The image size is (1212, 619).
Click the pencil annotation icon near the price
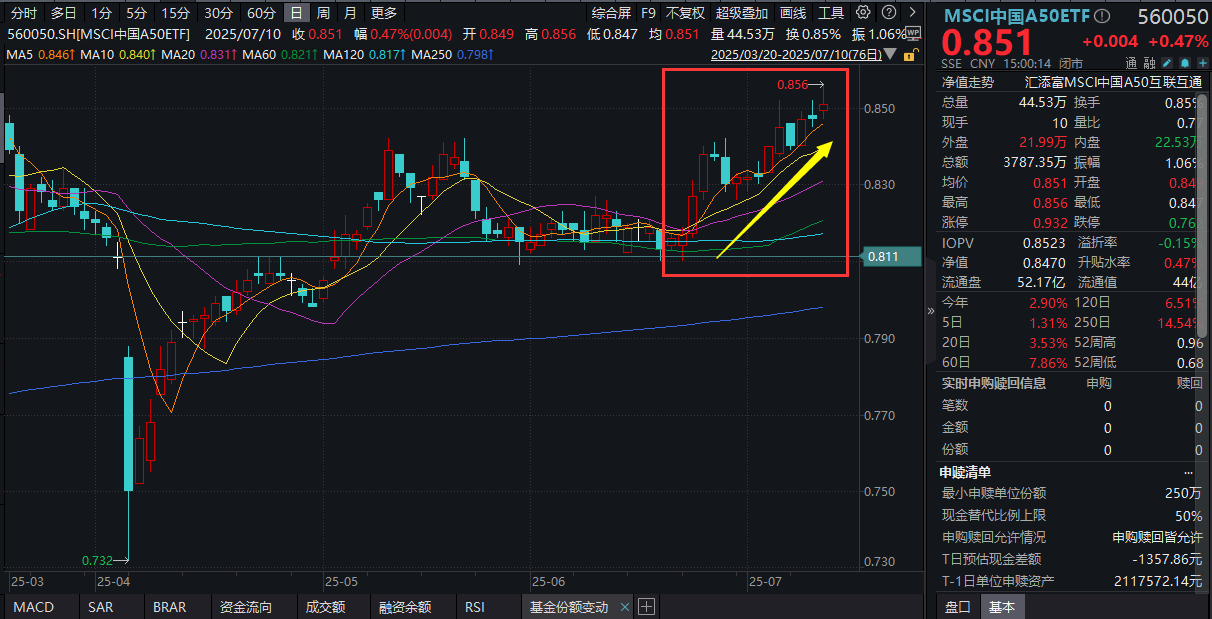(x=1166, y=62)
